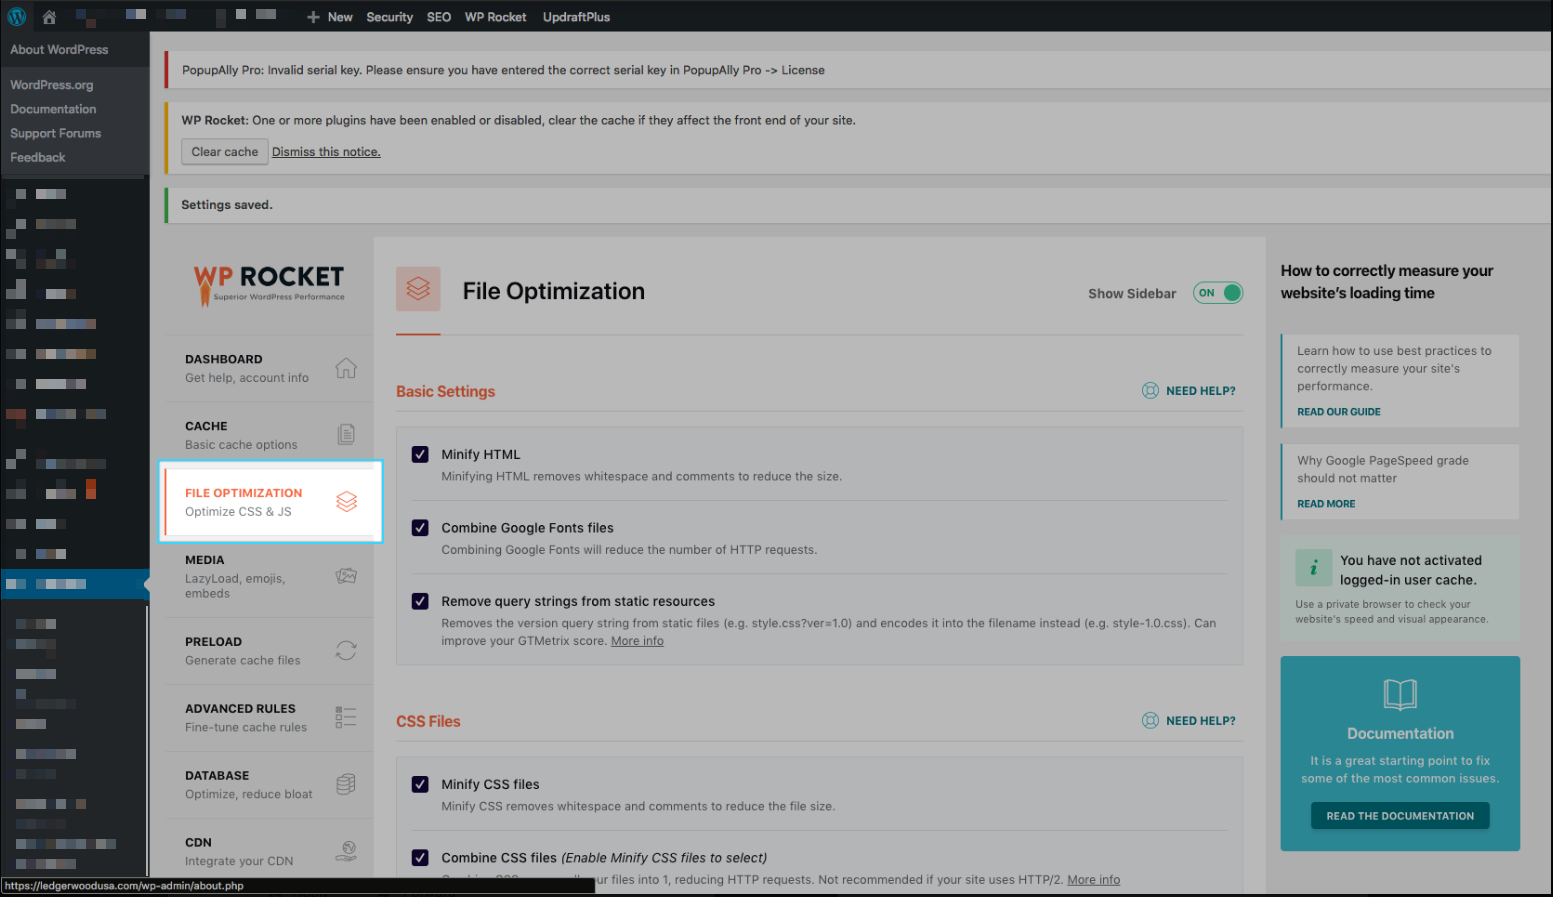This screenshot has height=897, width=1553.
Task: Open the New menu in admin bar
Action: pos(330,17)
